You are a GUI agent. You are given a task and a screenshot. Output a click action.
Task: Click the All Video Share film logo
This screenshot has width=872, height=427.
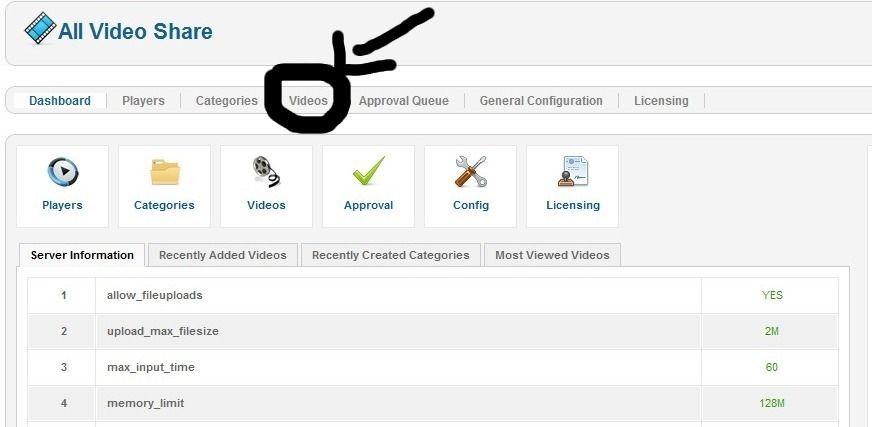[x=41, y=28]
